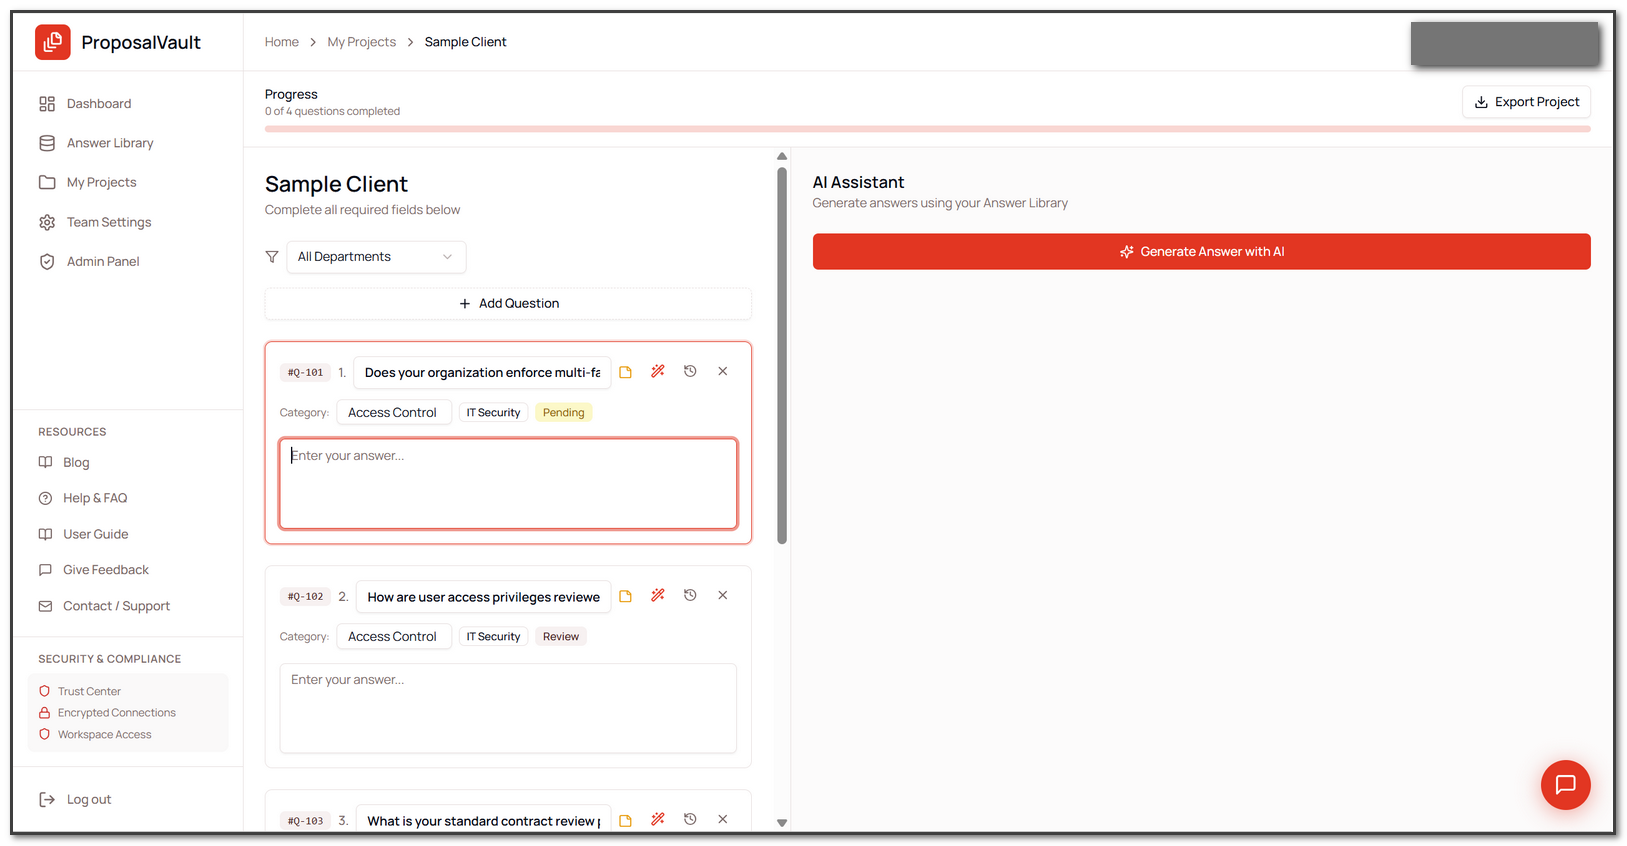Remove question Q-101 with X icon
1627x846 pixels.
[723, 371]
